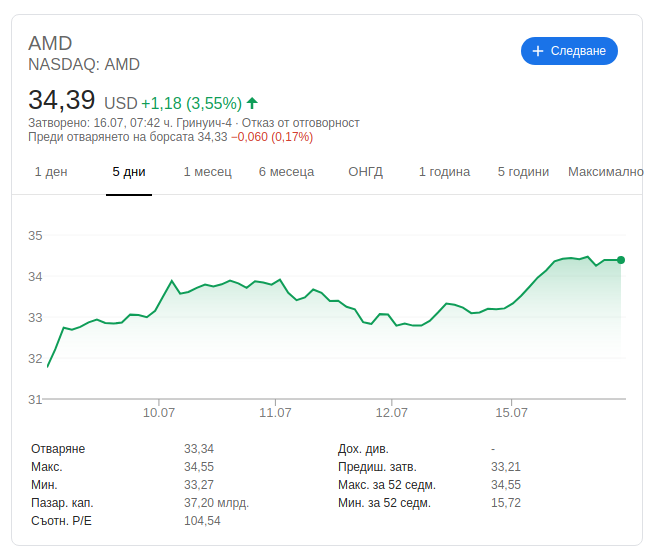Screen dimensions: 658x558
Task: Click the Пазар. кап. value 37,20 млрд.
Action: click(x=217, y=503)
